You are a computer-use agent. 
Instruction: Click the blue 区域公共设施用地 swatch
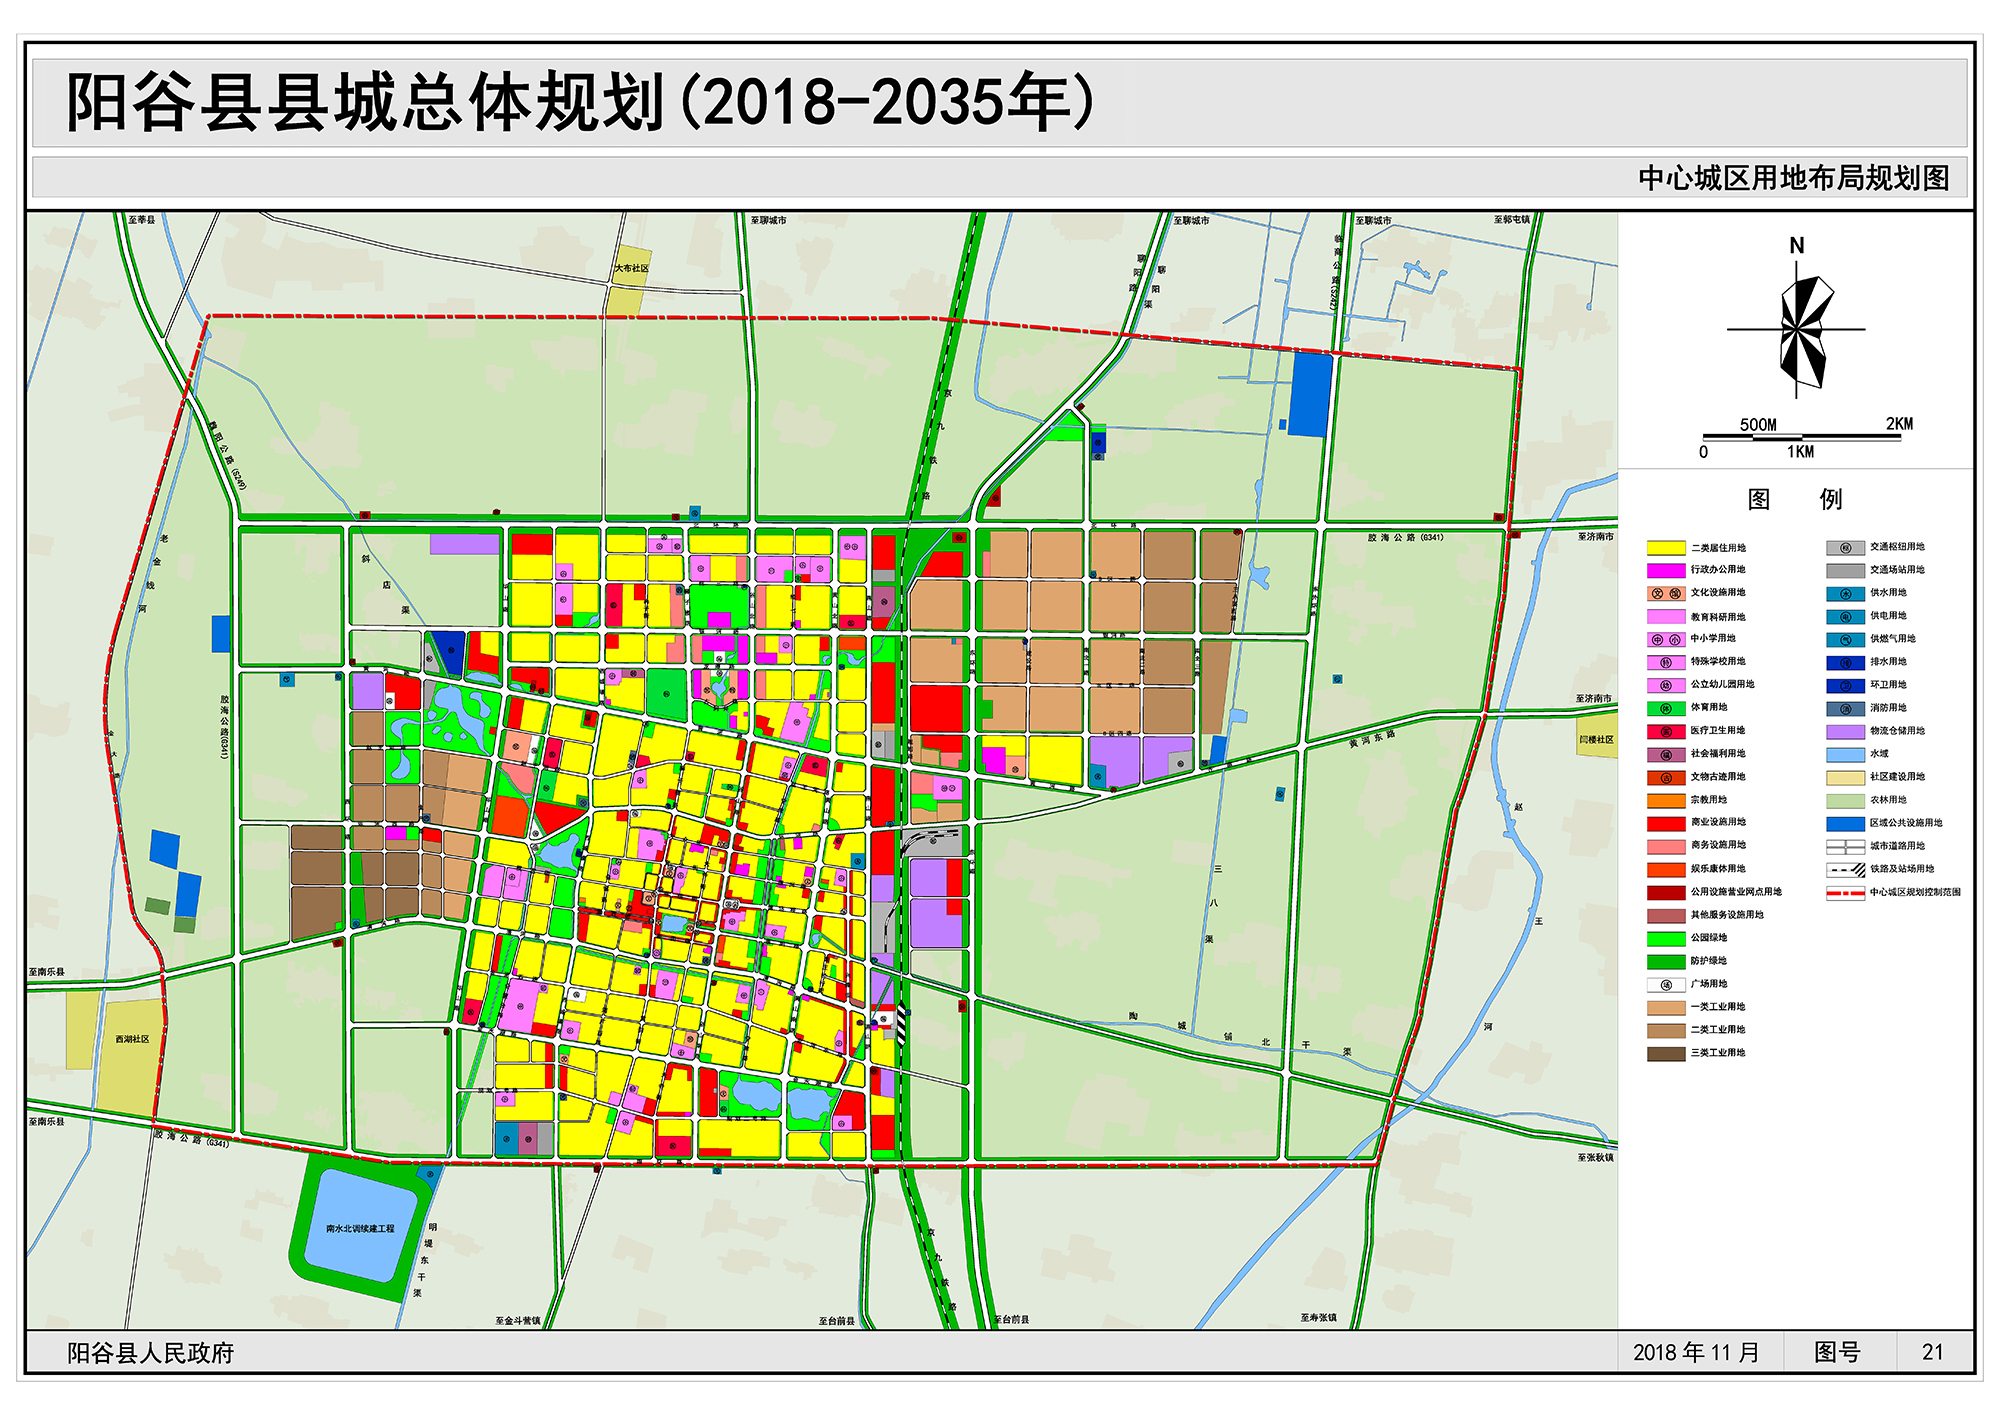click(1845, 823)
